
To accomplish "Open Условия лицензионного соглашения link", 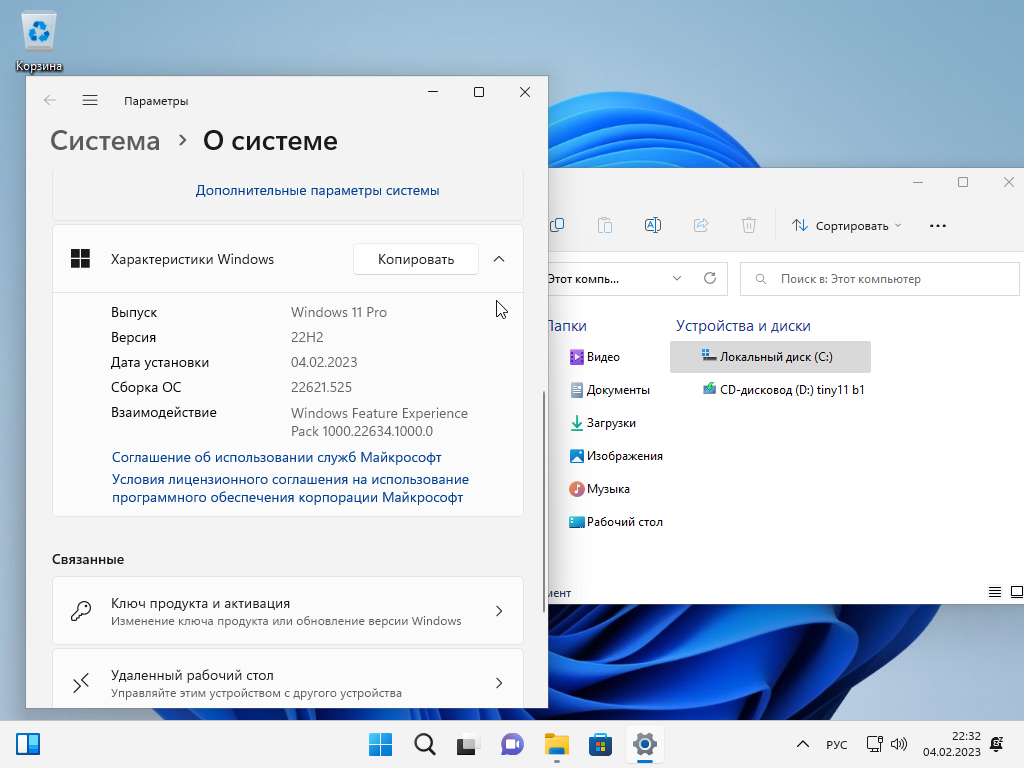I will tap(291, 488).
